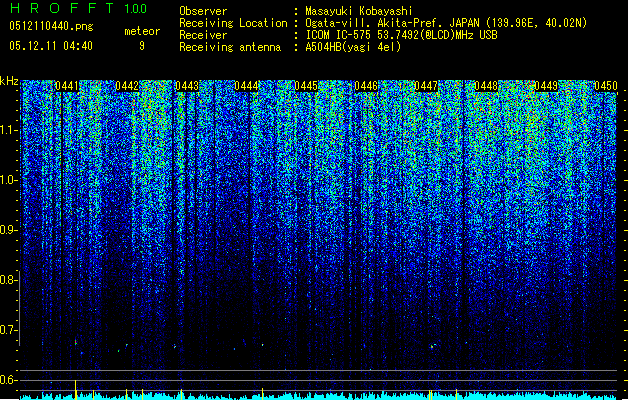Click the 0.9 kHz frequency tick
This screenshot has height=400, width=629.
(x=9, y=230)
